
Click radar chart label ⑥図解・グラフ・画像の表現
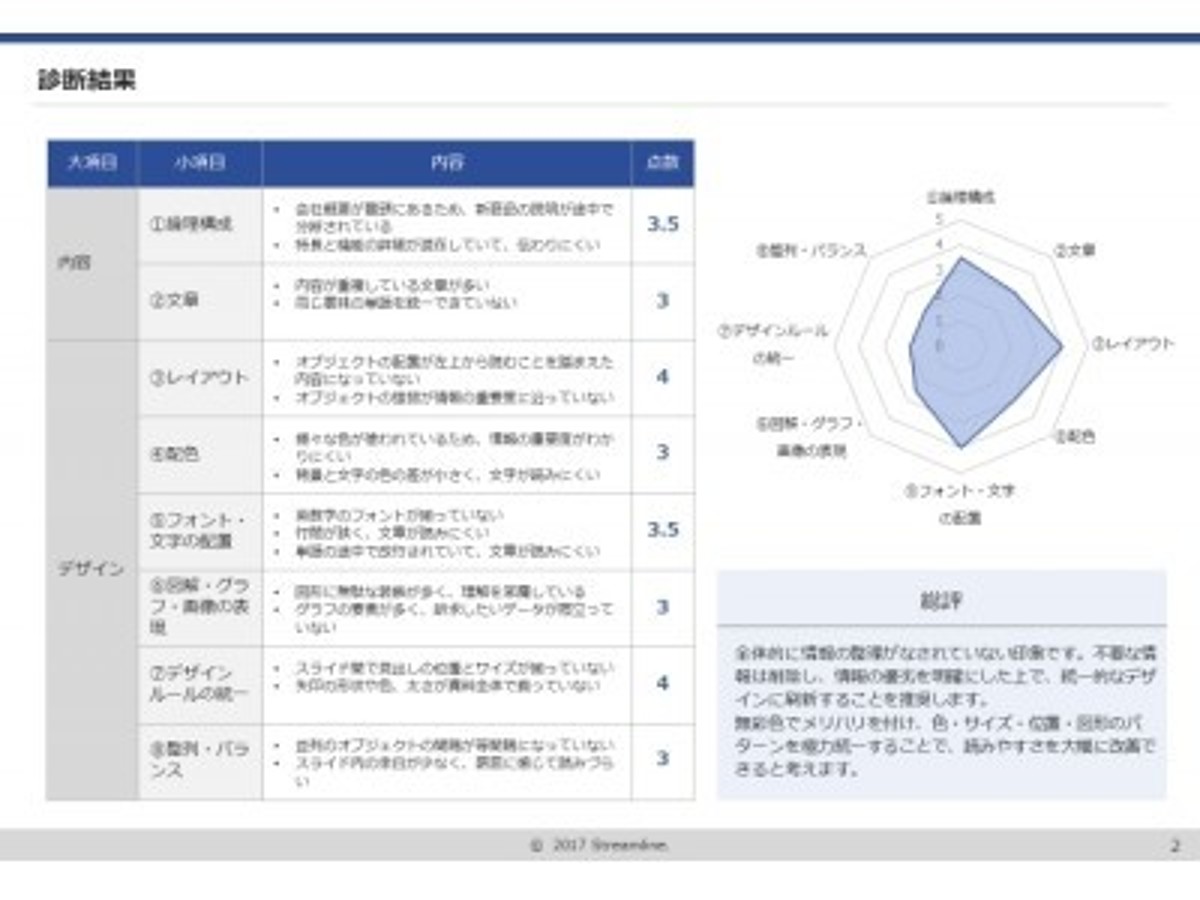809,437
